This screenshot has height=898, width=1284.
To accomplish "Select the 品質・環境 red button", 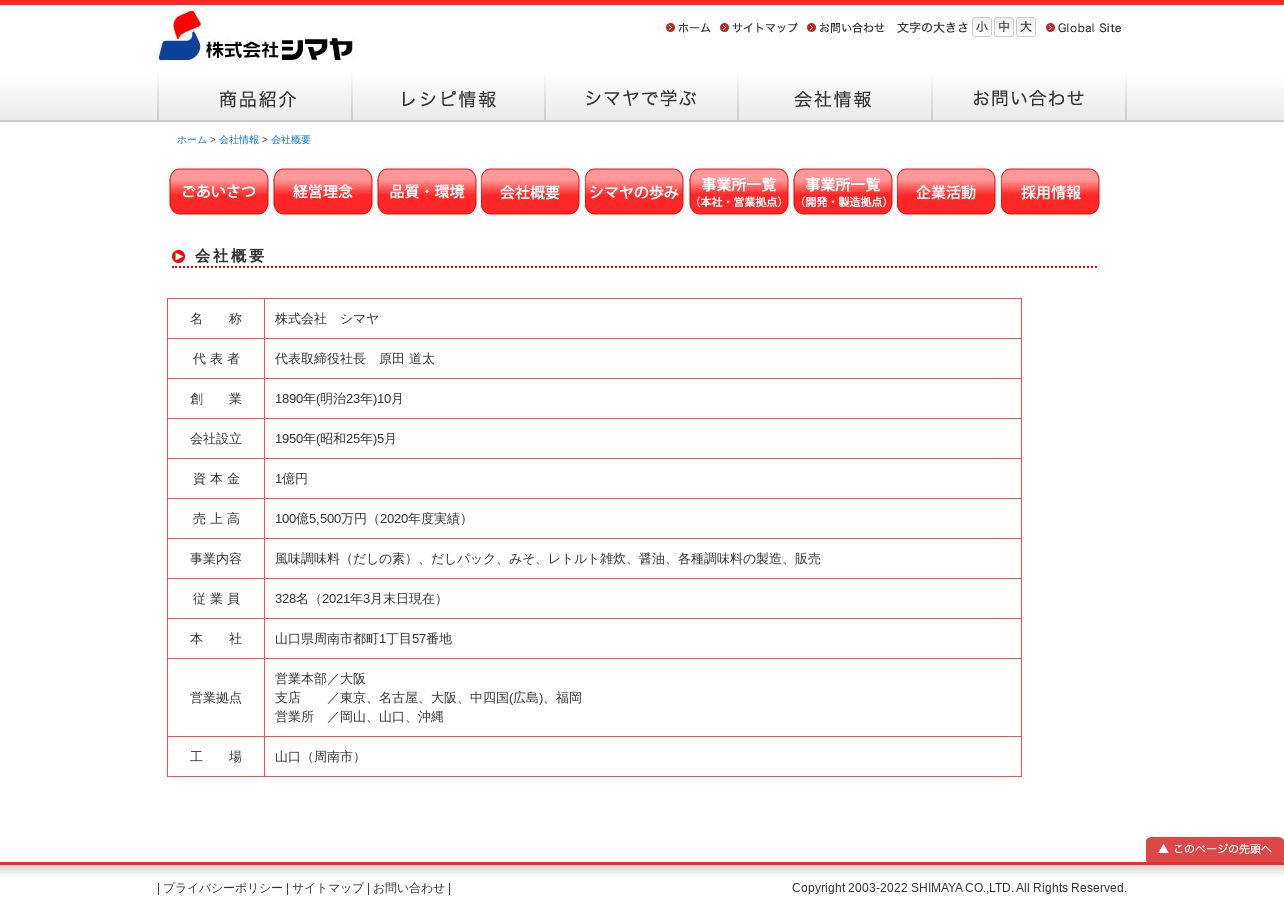I will 427,191.
